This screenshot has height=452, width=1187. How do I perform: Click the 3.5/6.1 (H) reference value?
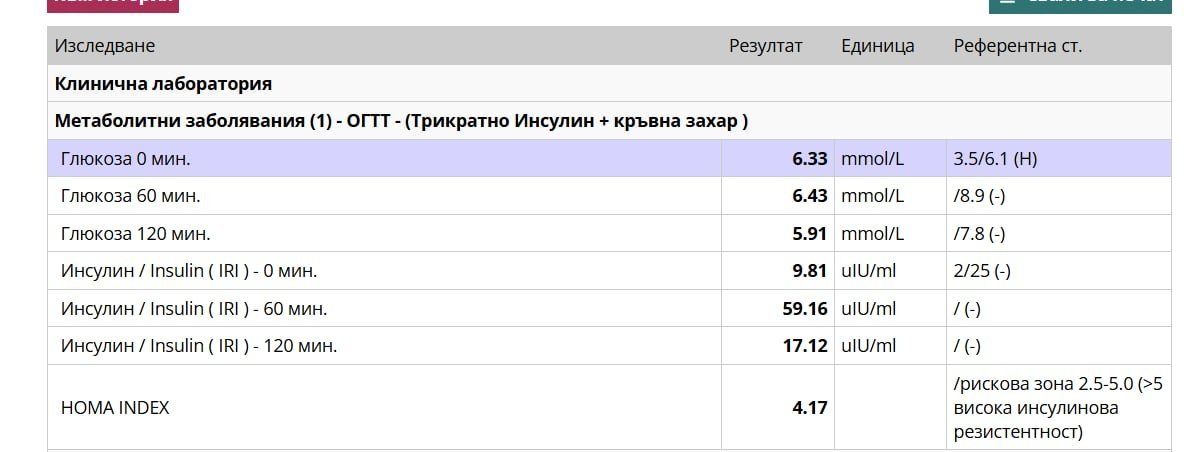[995, 159]
